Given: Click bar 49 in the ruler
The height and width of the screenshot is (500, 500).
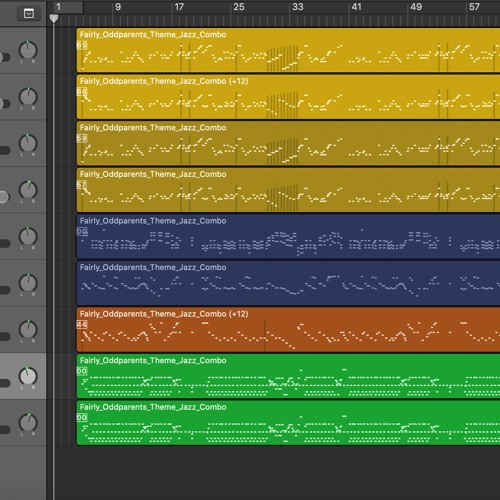Looking at the screenshot, I should pos(416,7).
